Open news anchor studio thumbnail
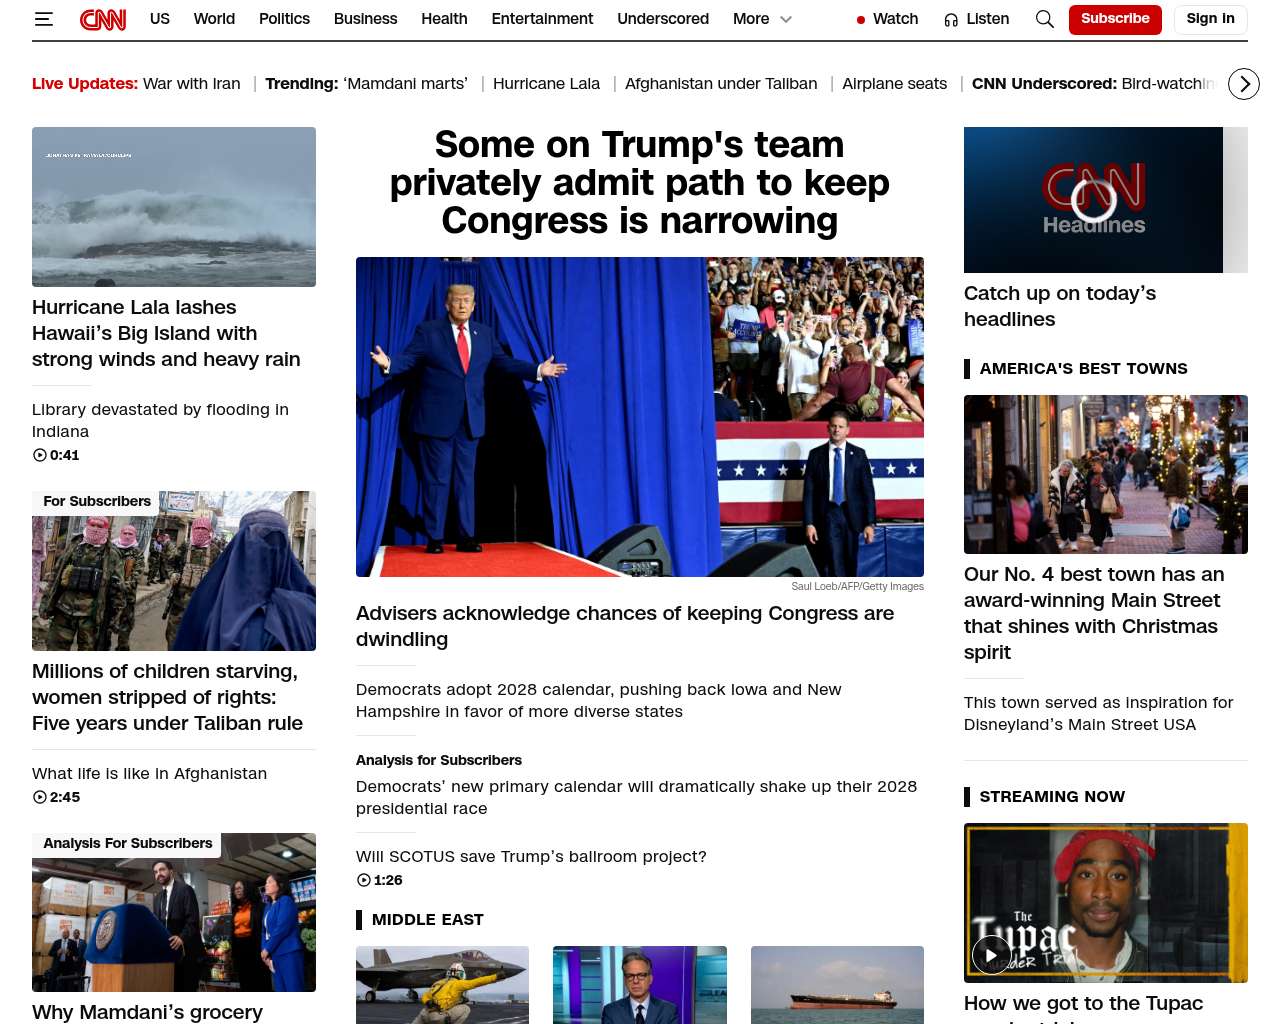1280x1024 pixels. pyautogui.click(x=640, y=985)
